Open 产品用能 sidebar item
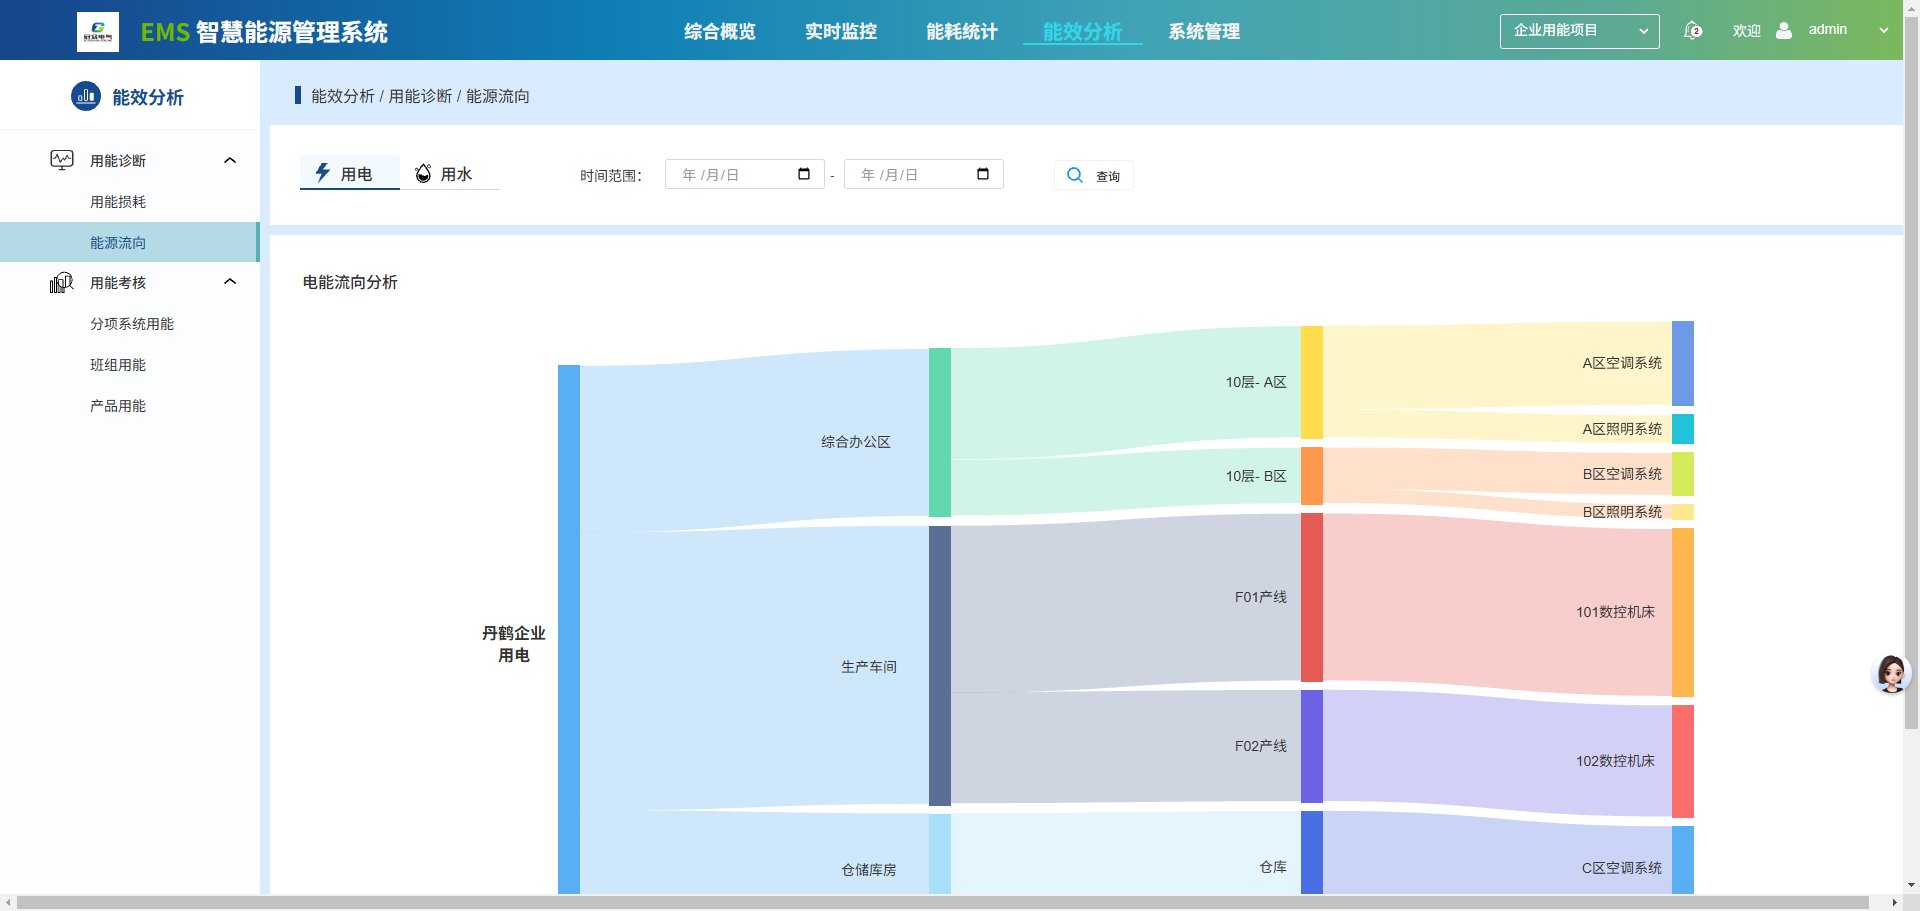The width and height of the screenshot is (1920, 911). click(118, 406)
